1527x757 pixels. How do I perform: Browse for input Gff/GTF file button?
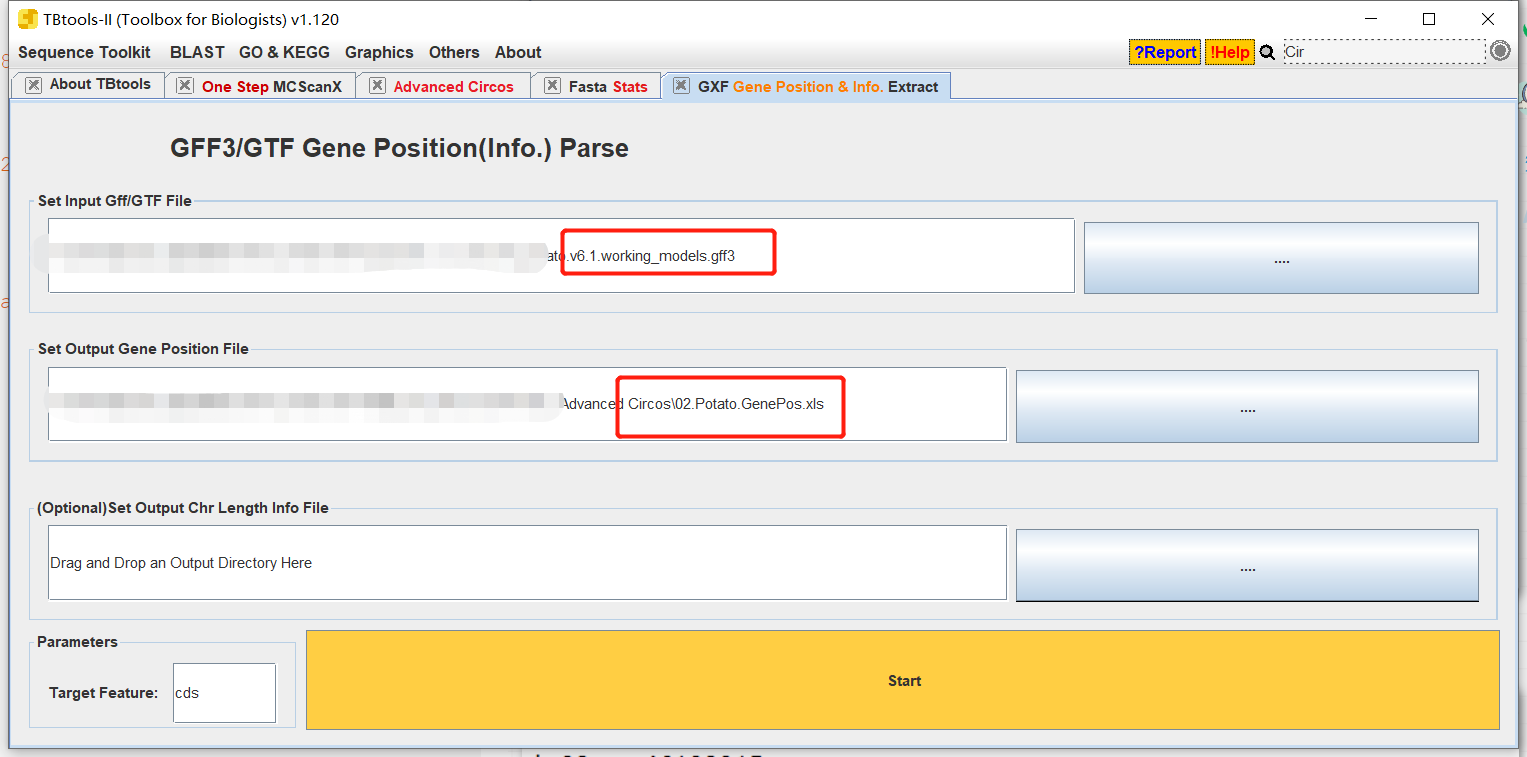click(x=1281, y=258)
